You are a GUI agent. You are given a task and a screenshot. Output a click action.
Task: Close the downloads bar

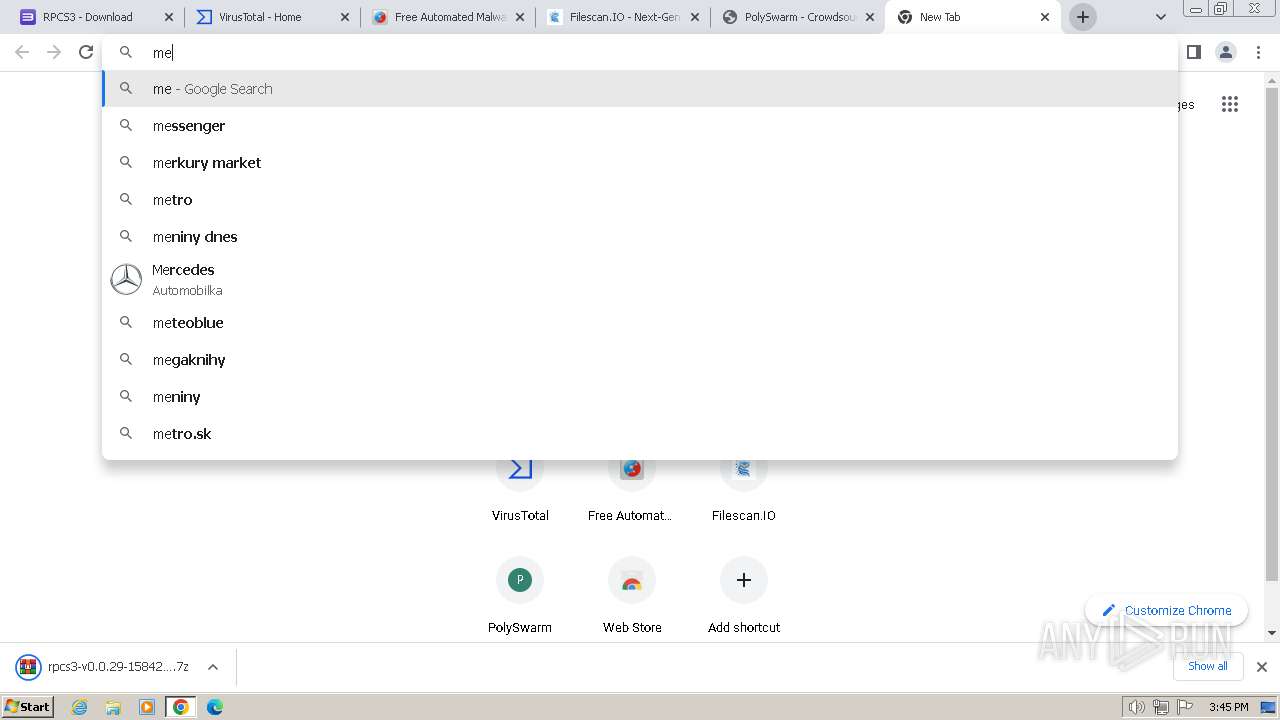tap(1261, 667)
